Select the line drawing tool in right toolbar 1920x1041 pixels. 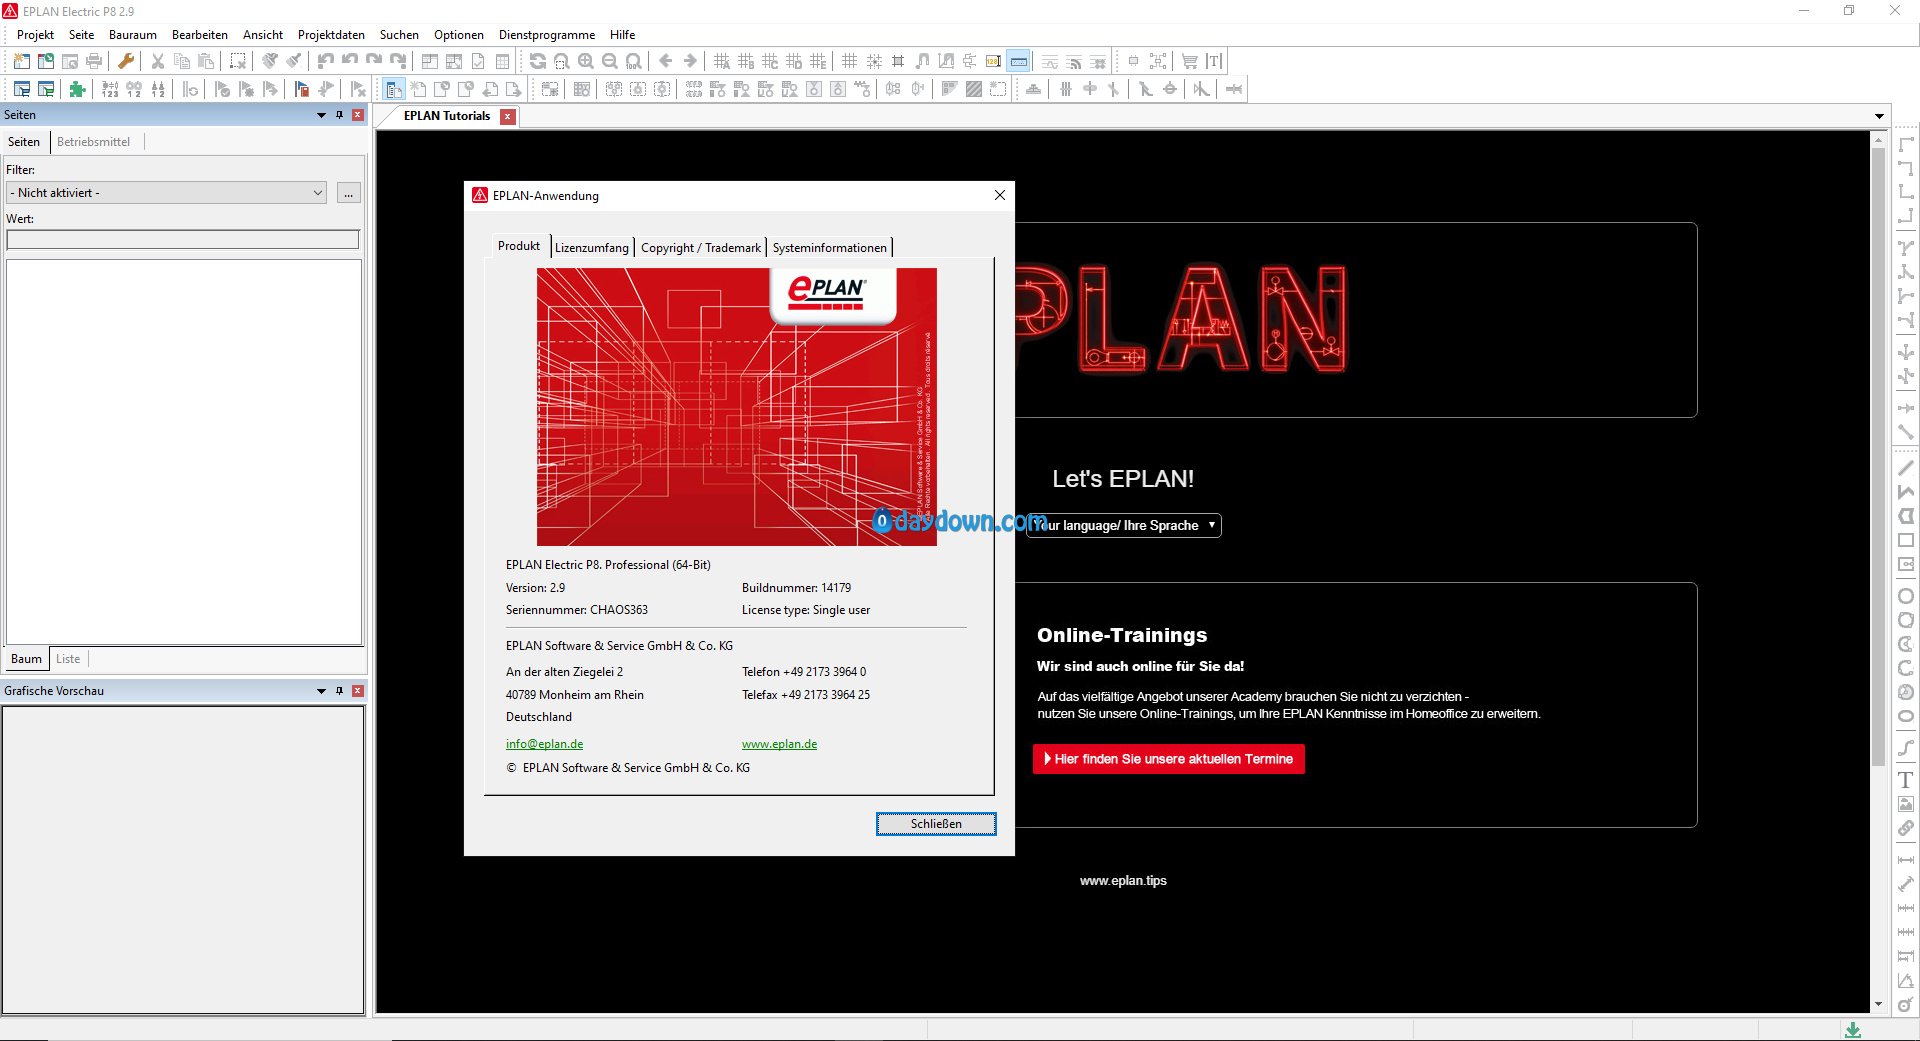pyautogui.click(x=1906, y=468)
